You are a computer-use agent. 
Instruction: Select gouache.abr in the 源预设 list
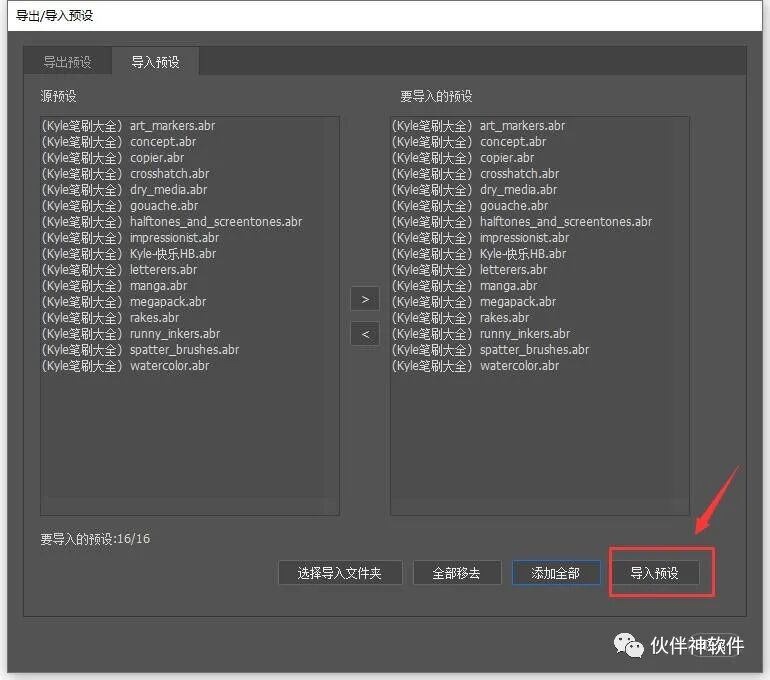[120, 206]
